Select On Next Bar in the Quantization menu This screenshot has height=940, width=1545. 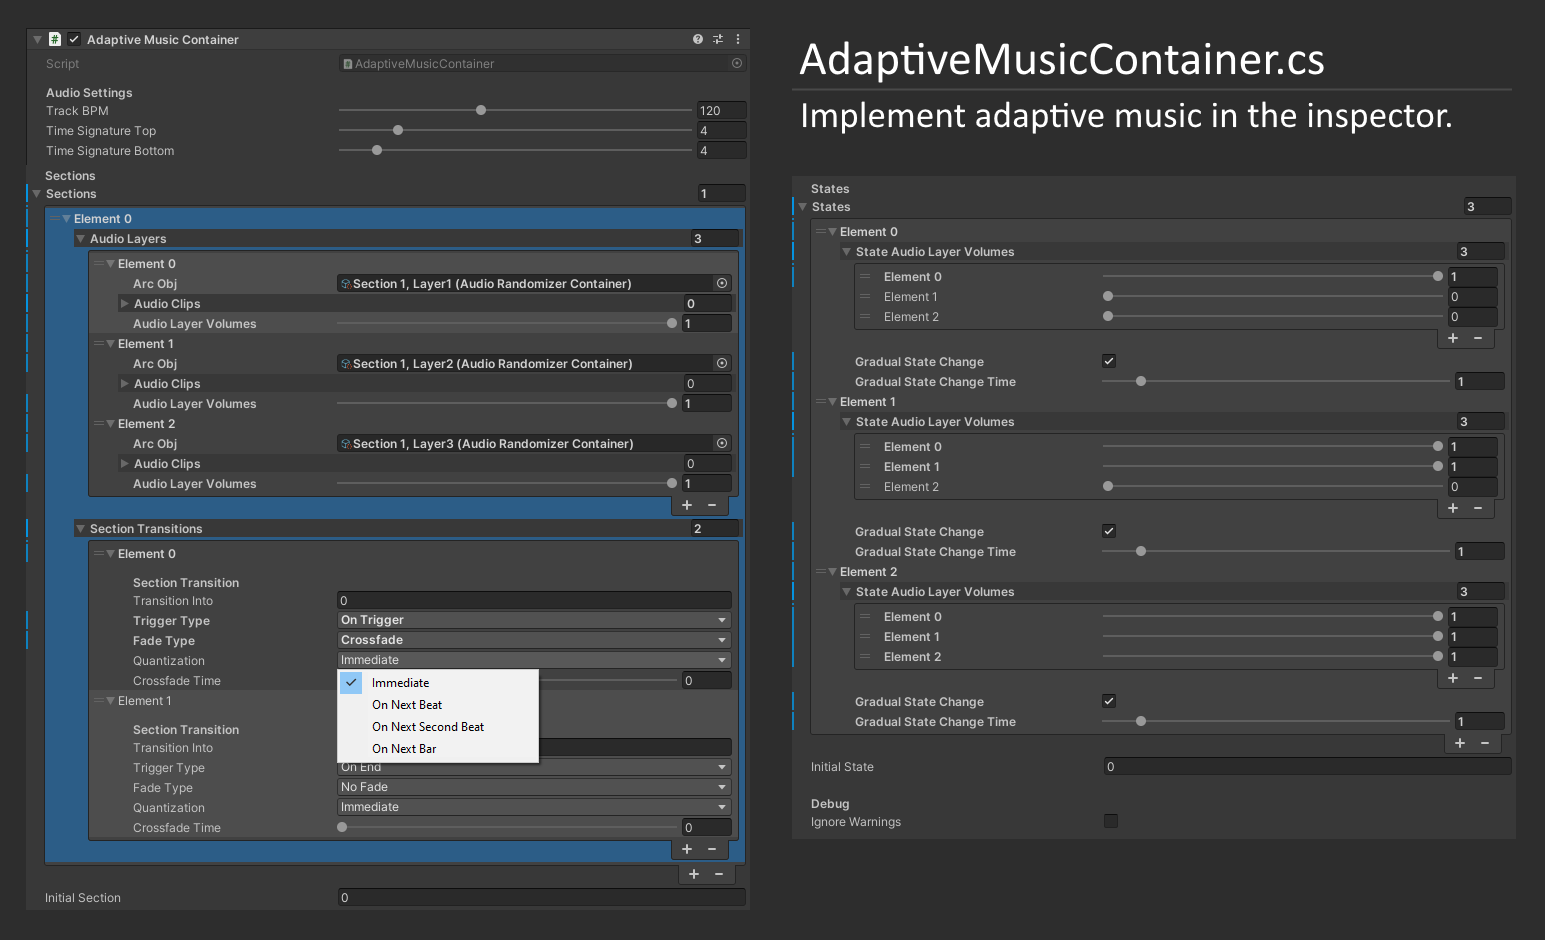[x=404, y=748]
